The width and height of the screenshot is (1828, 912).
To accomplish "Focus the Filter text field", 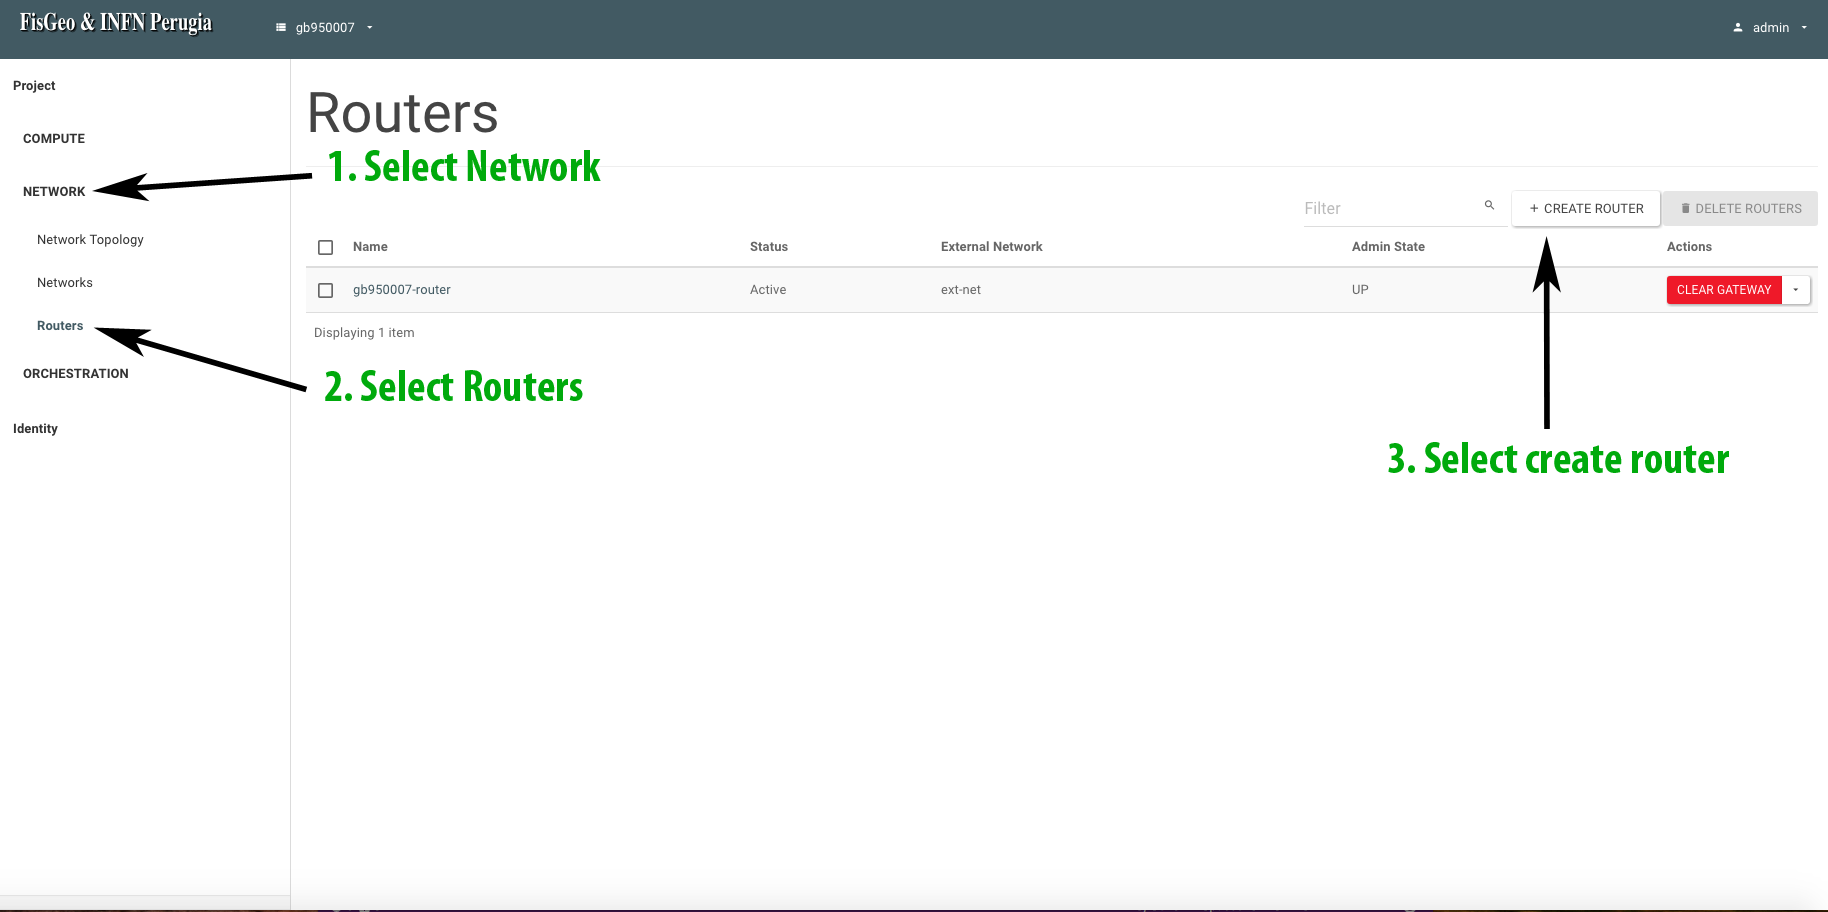I will click(1388, 209).
